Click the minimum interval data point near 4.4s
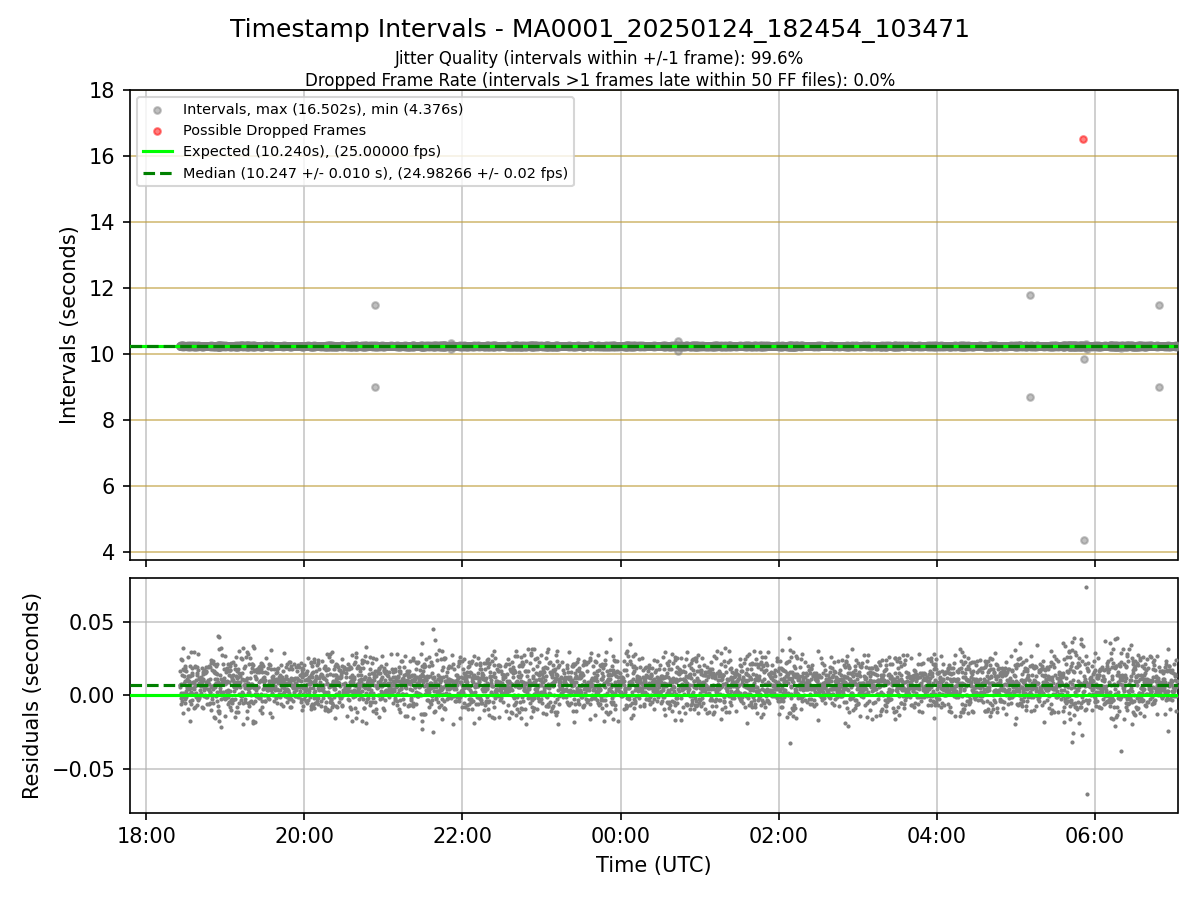 point(1084,540)
